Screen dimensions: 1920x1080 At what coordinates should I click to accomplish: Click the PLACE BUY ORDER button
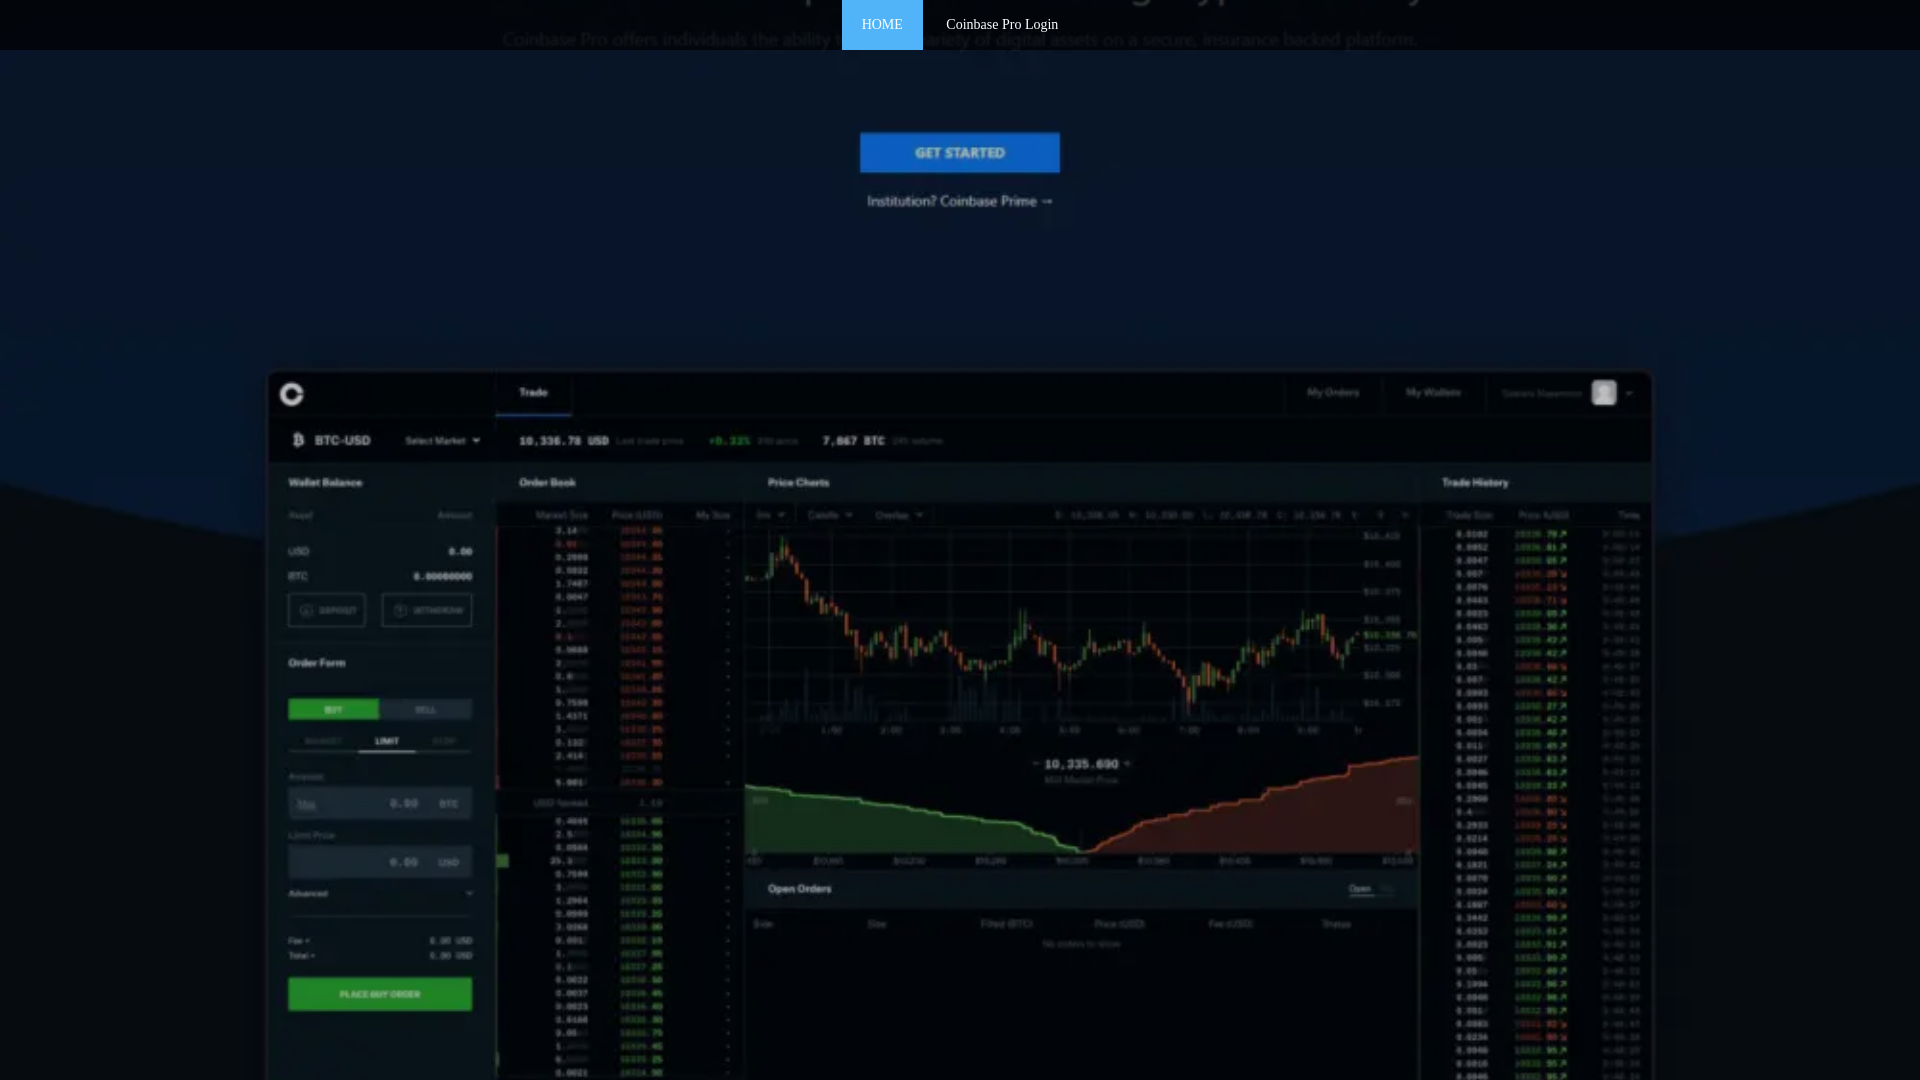click(380, 994)
